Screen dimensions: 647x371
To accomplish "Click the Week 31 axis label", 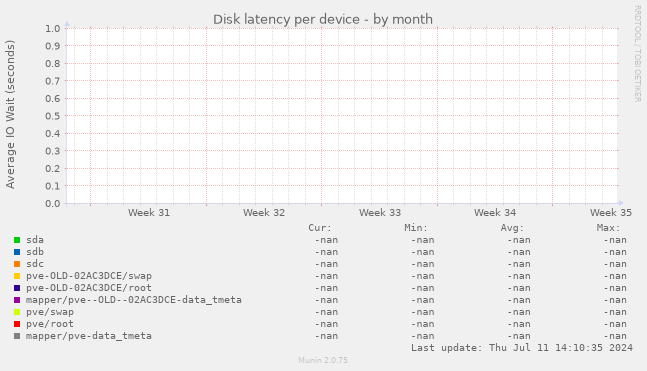I will pyautogui.click(x=149, y=213).
